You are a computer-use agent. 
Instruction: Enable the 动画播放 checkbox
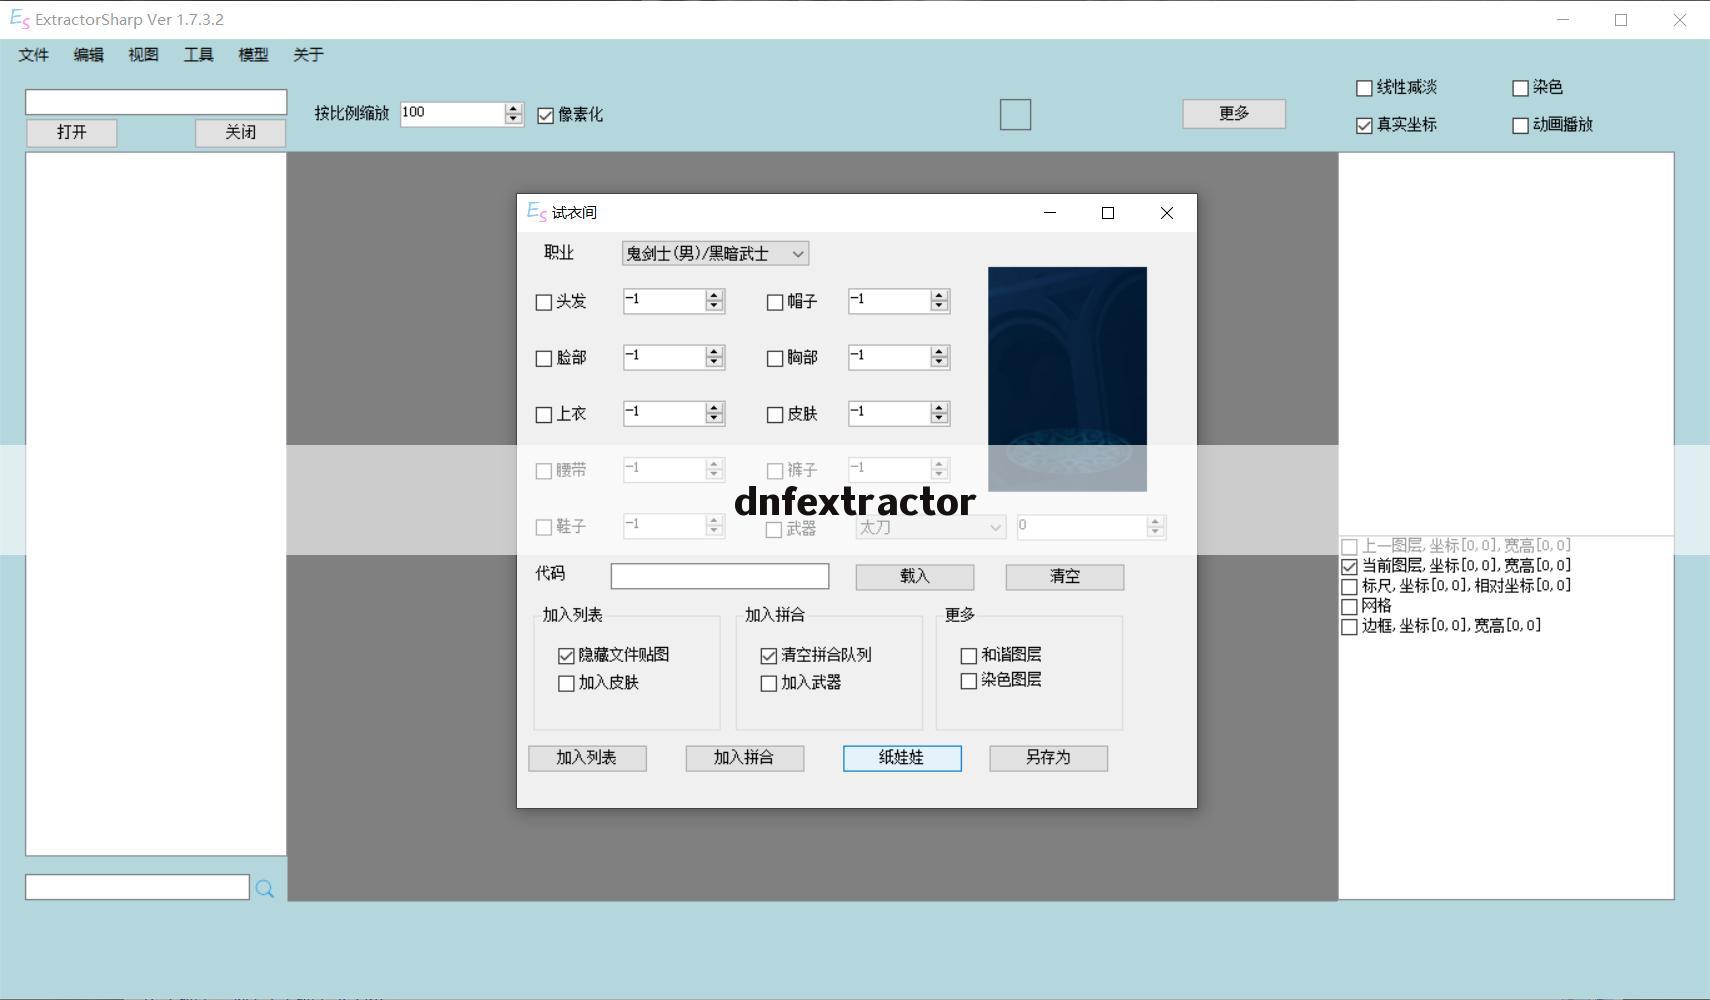pos(1520,125)
